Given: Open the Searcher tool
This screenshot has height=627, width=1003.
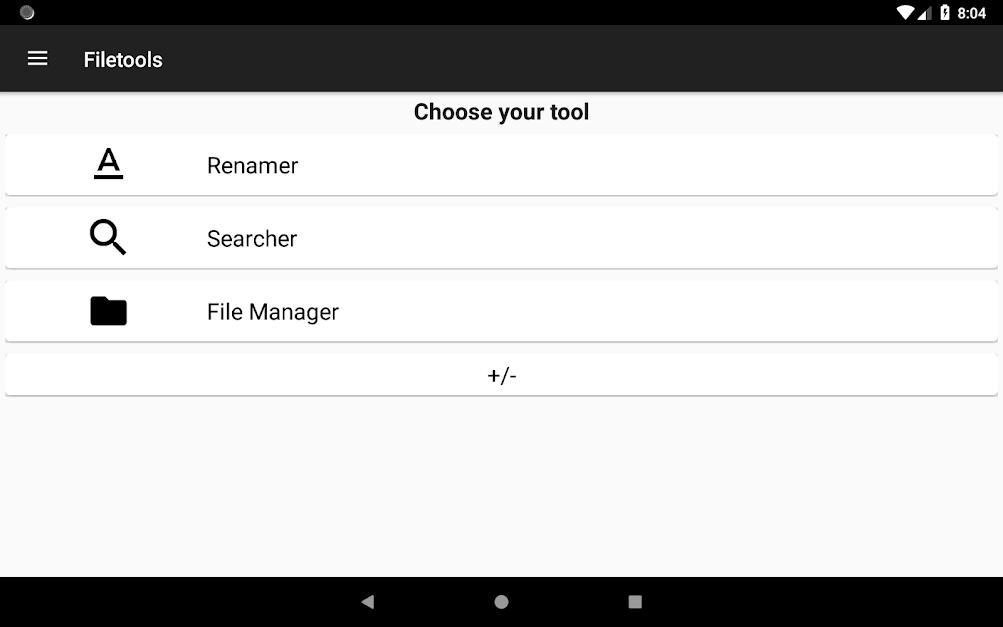Looking at the screenshot, I should [x=502, y=238].
